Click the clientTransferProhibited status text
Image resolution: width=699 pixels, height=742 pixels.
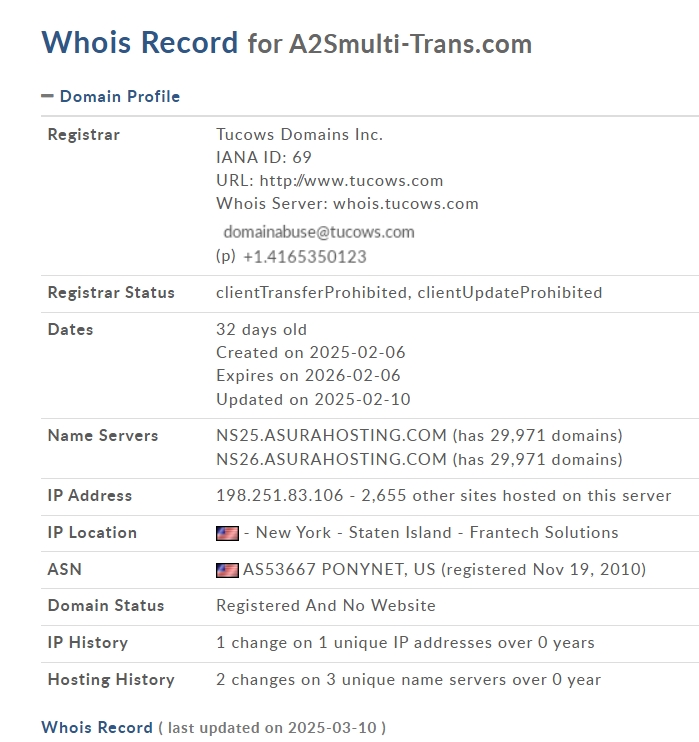click(x=311, y=292)
